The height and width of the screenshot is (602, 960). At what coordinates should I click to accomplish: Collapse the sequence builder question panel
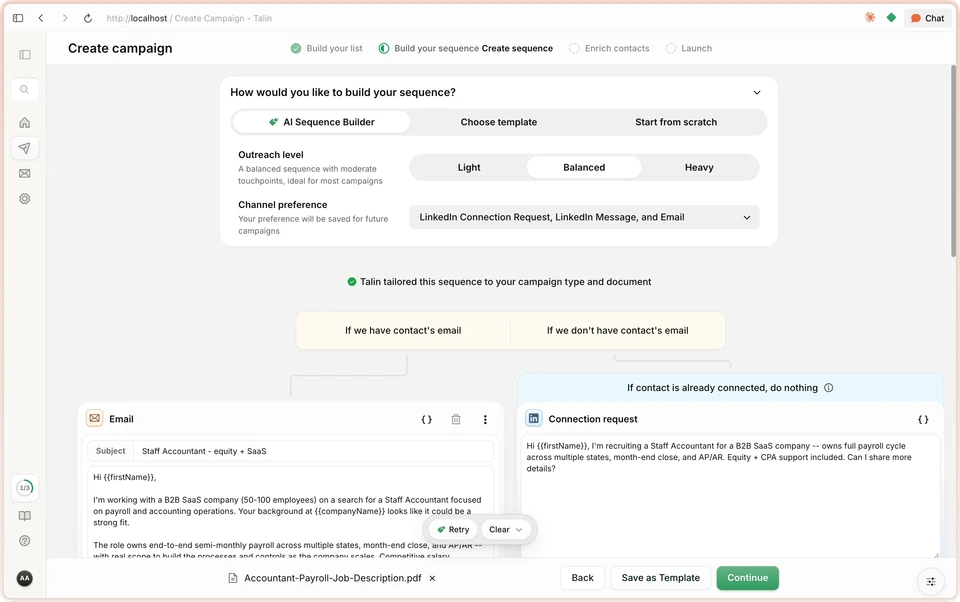coord(757,92)
